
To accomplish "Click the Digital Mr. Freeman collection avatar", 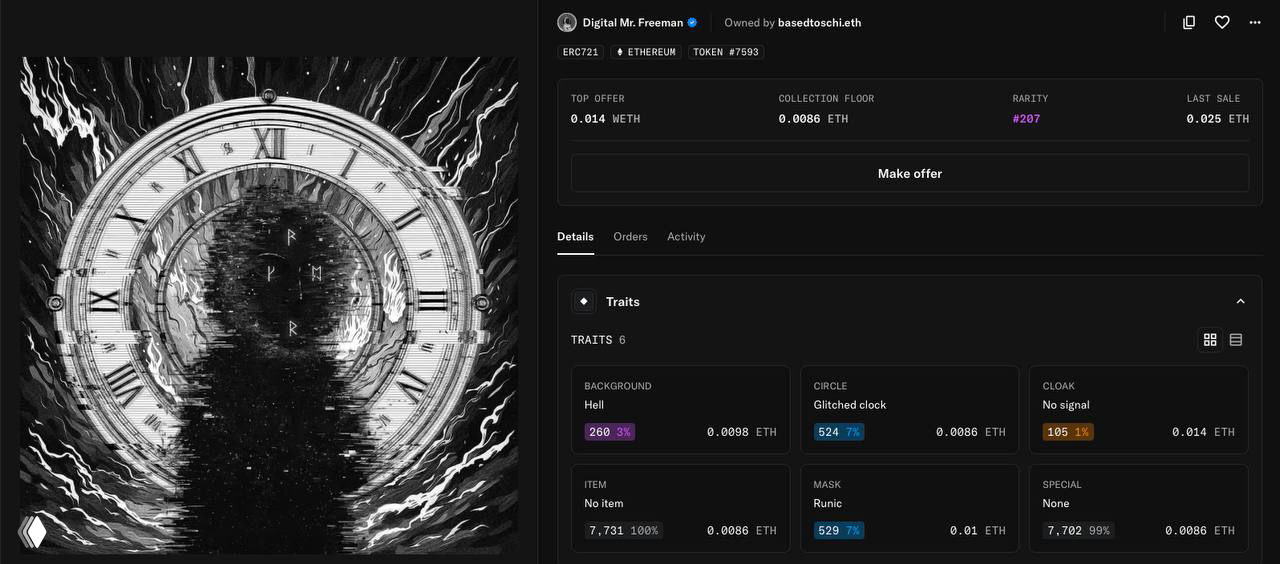I will [567, 22].
